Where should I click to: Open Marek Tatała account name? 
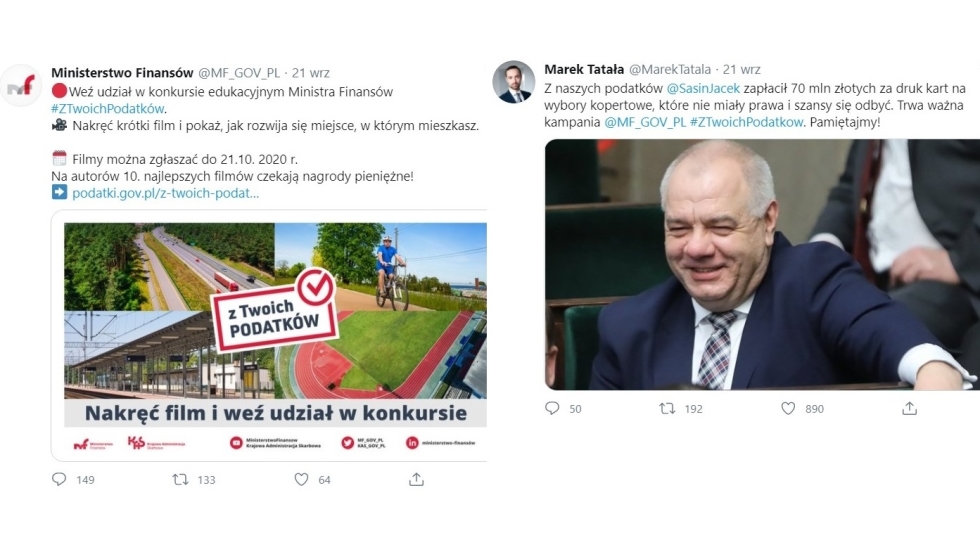584,69
